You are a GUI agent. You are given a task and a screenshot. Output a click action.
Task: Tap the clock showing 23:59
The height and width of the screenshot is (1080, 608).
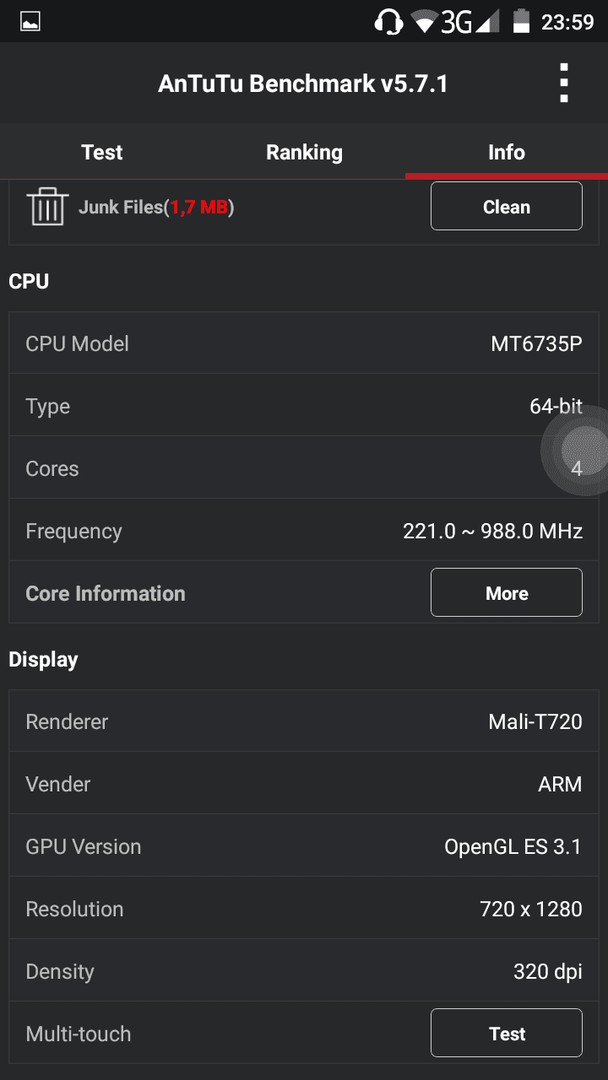[x=567, y=22]
